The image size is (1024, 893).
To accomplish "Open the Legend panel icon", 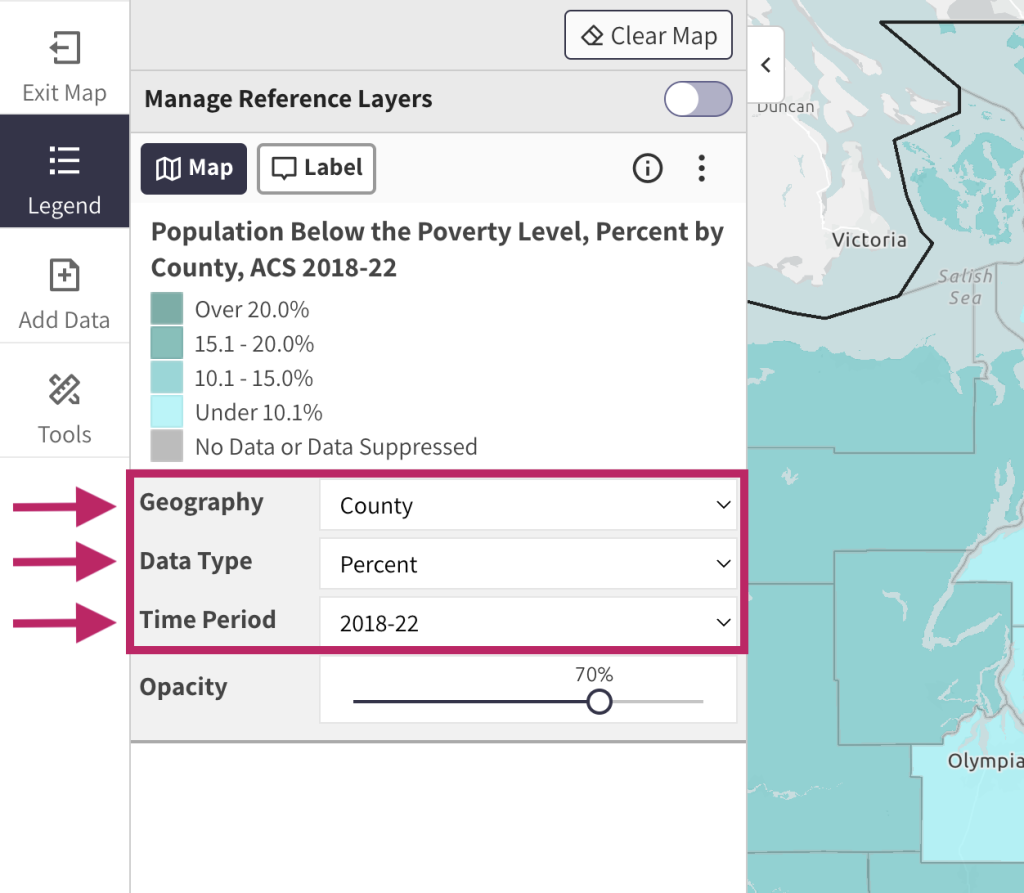I will (x=64, y=161).
